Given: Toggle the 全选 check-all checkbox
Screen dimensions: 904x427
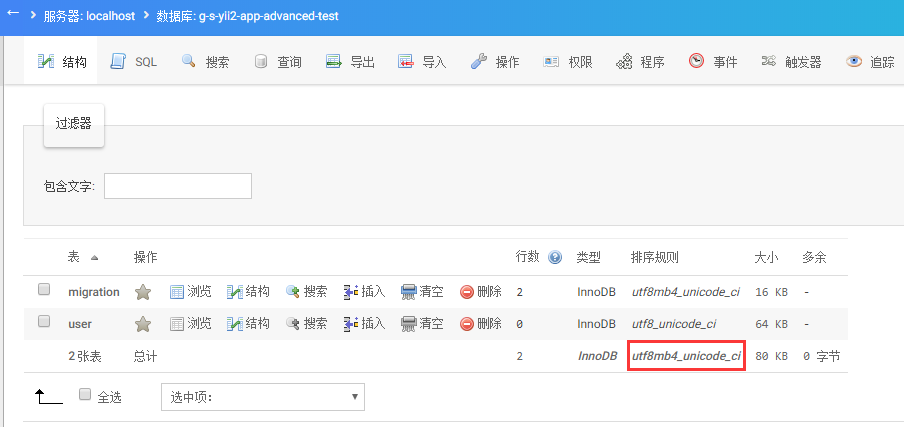Looking at the screenshot, I should point(85,395).
